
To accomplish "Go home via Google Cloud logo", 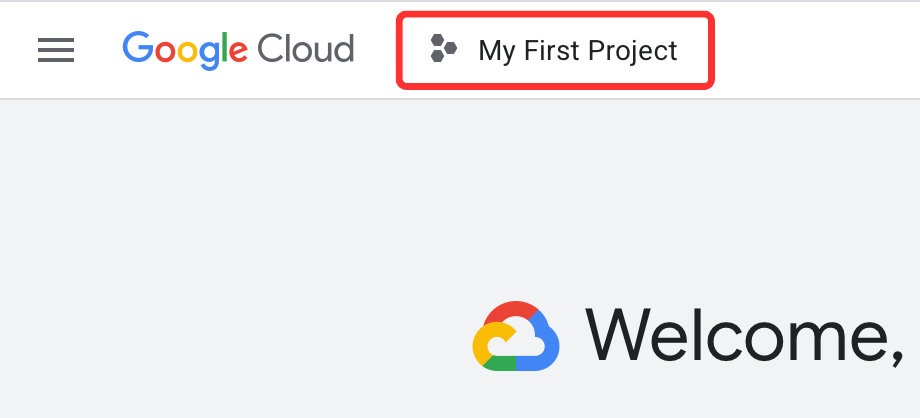I will [x=238, y=51].
